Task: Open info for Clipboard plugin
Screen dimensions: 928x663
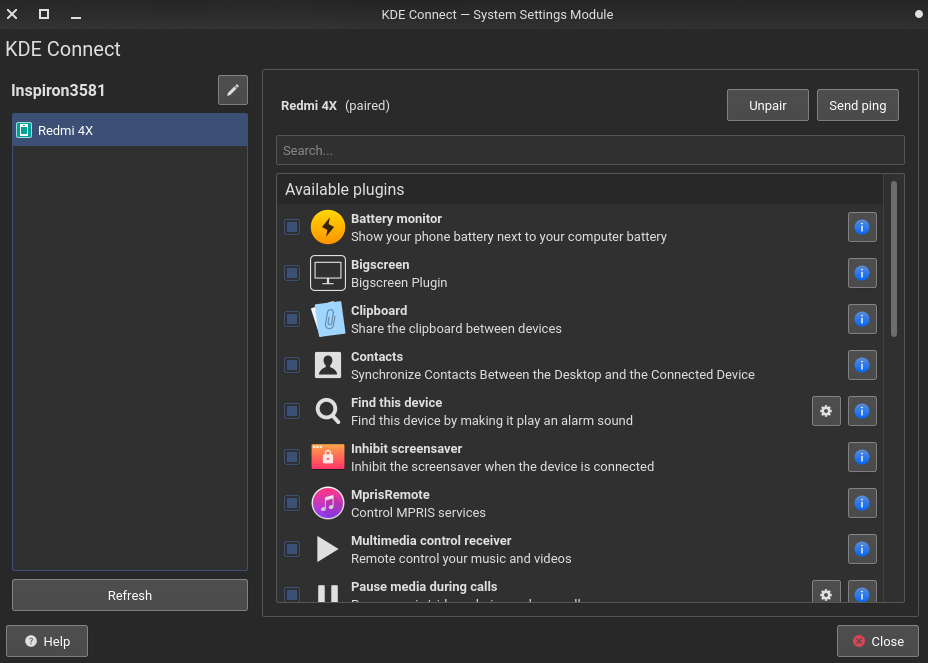Action: [862, 319]
